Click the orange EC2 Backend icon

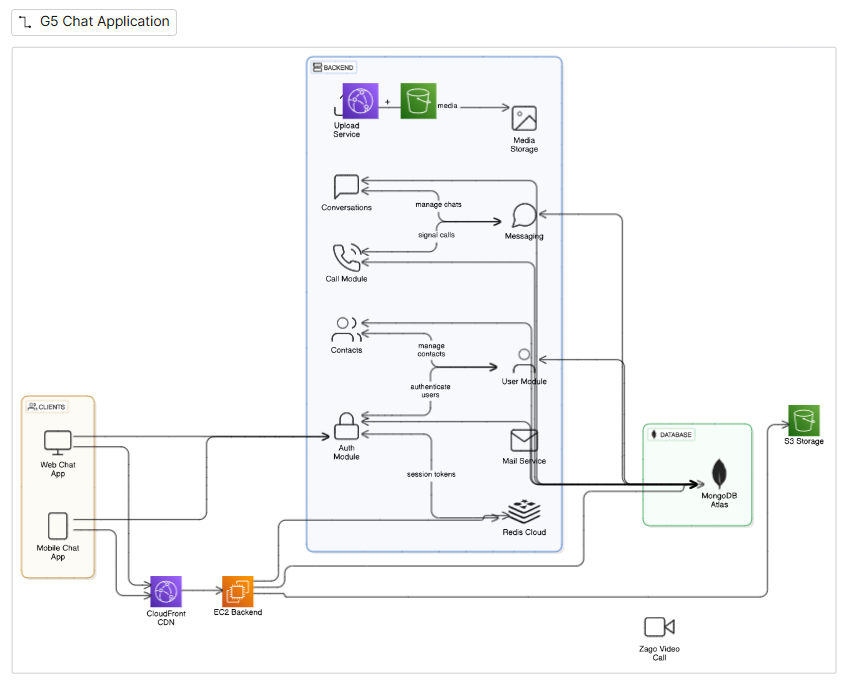(x=237, y=591)
